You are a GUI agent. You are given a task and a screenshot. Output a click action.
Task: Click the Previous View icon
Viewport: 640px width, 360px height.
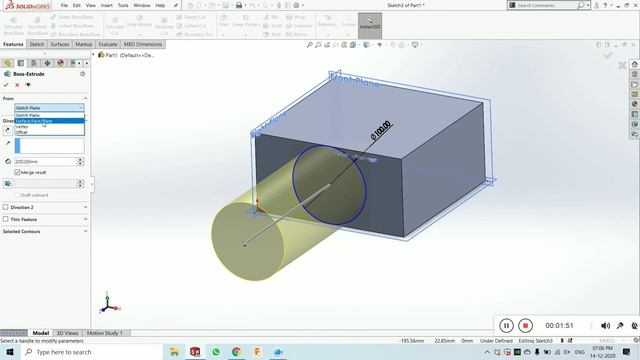coord(327,45)
